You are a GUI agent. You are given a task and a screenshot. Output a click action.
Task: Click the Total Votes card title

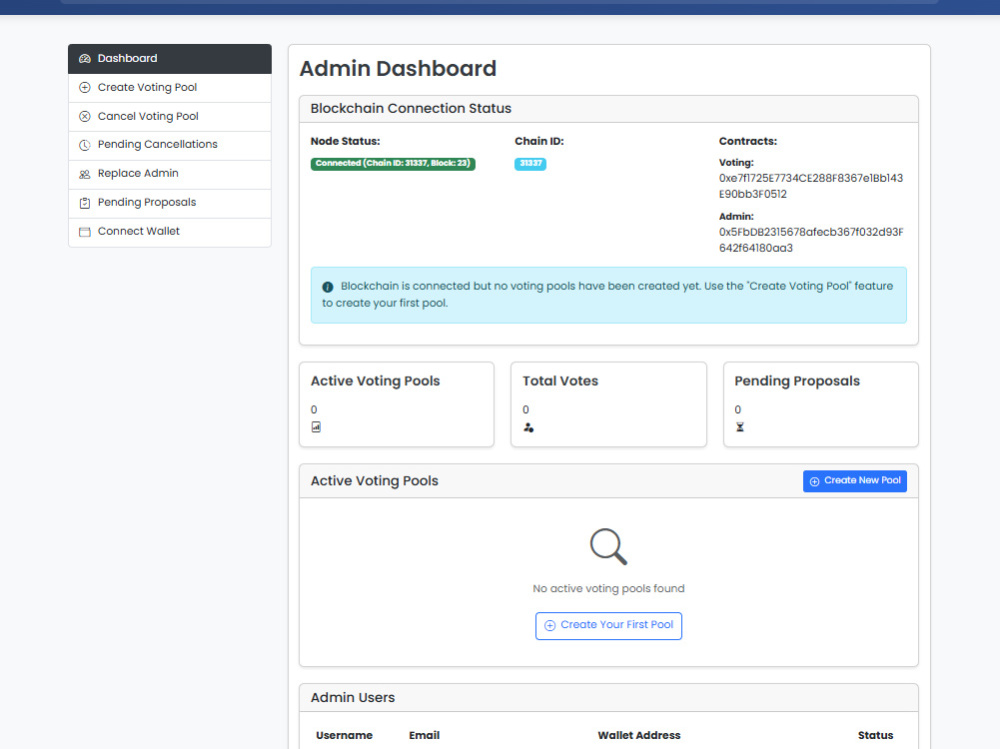coord(560,381)
